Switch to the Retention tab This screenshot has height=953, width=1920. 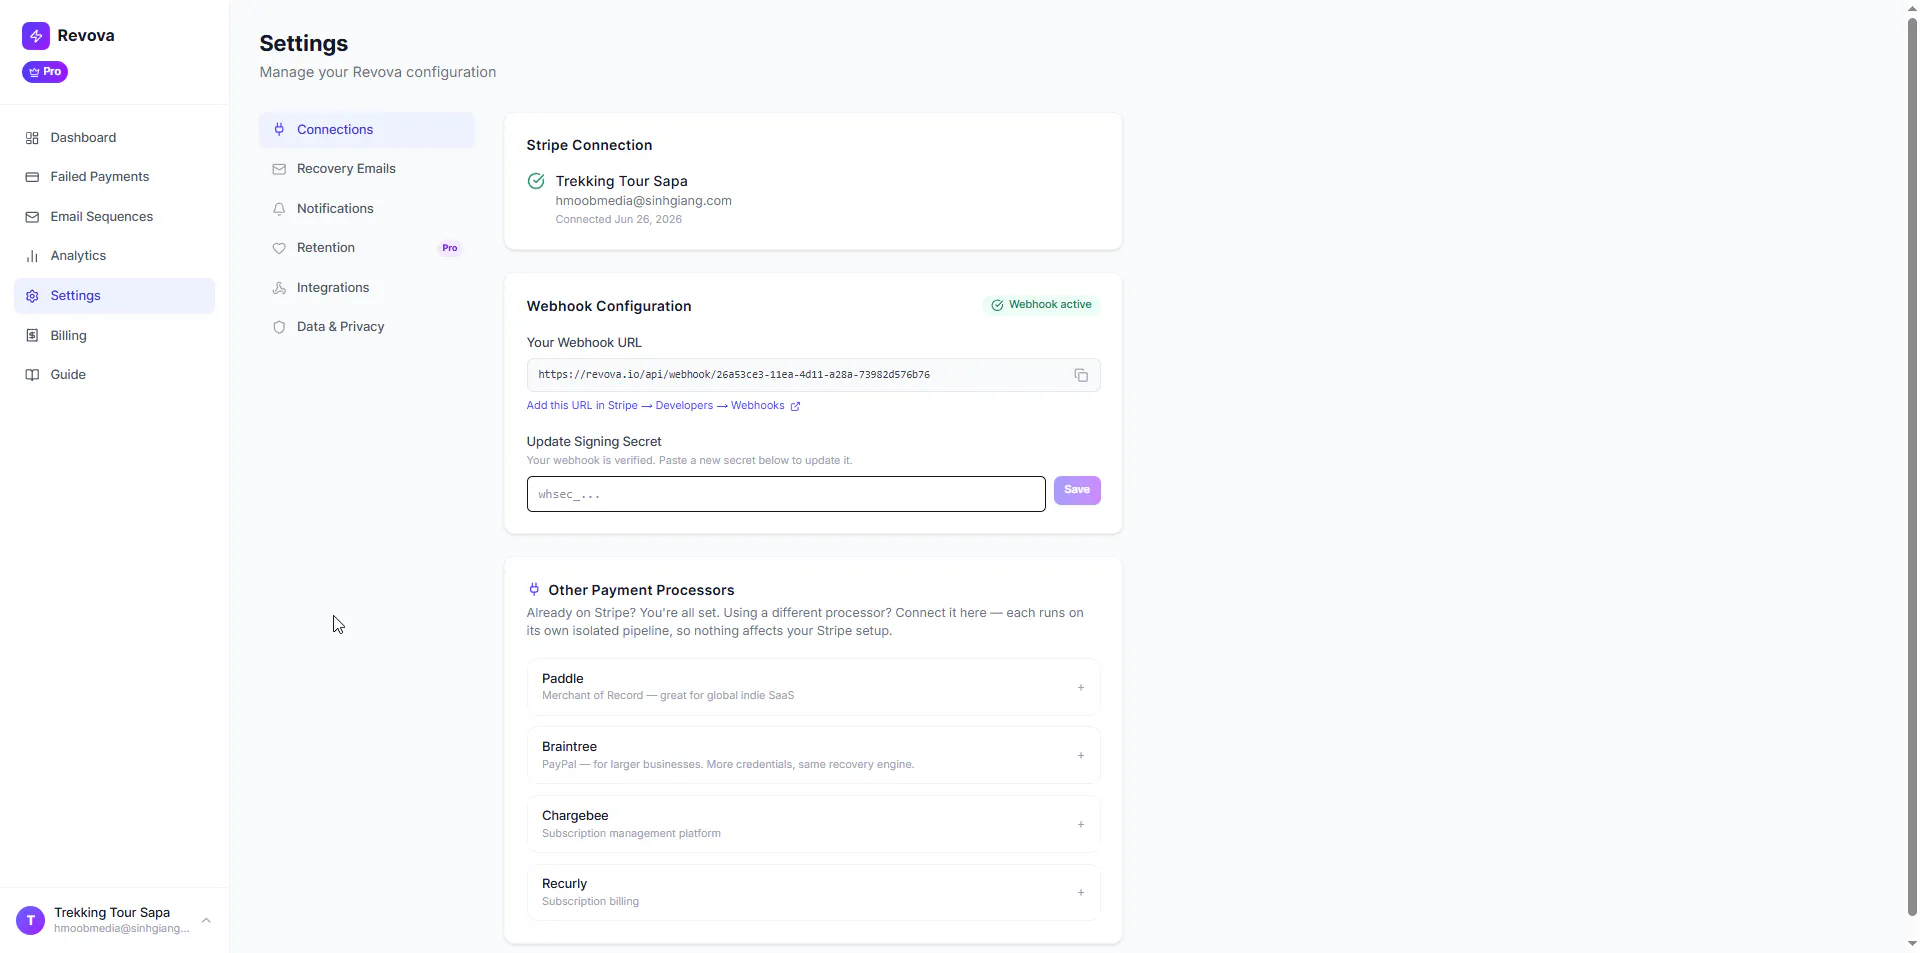click(x=367, y=248)
